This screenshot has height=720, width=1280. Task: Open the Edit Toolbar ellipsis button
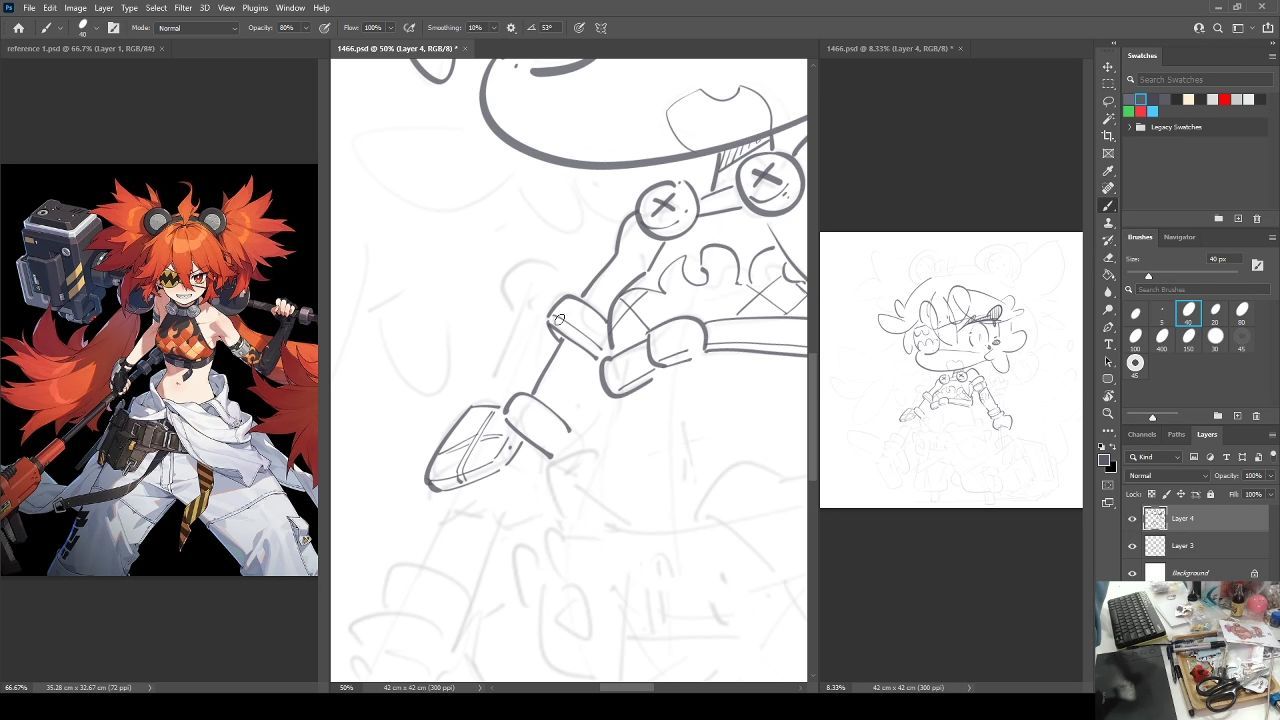point(1108,431)
